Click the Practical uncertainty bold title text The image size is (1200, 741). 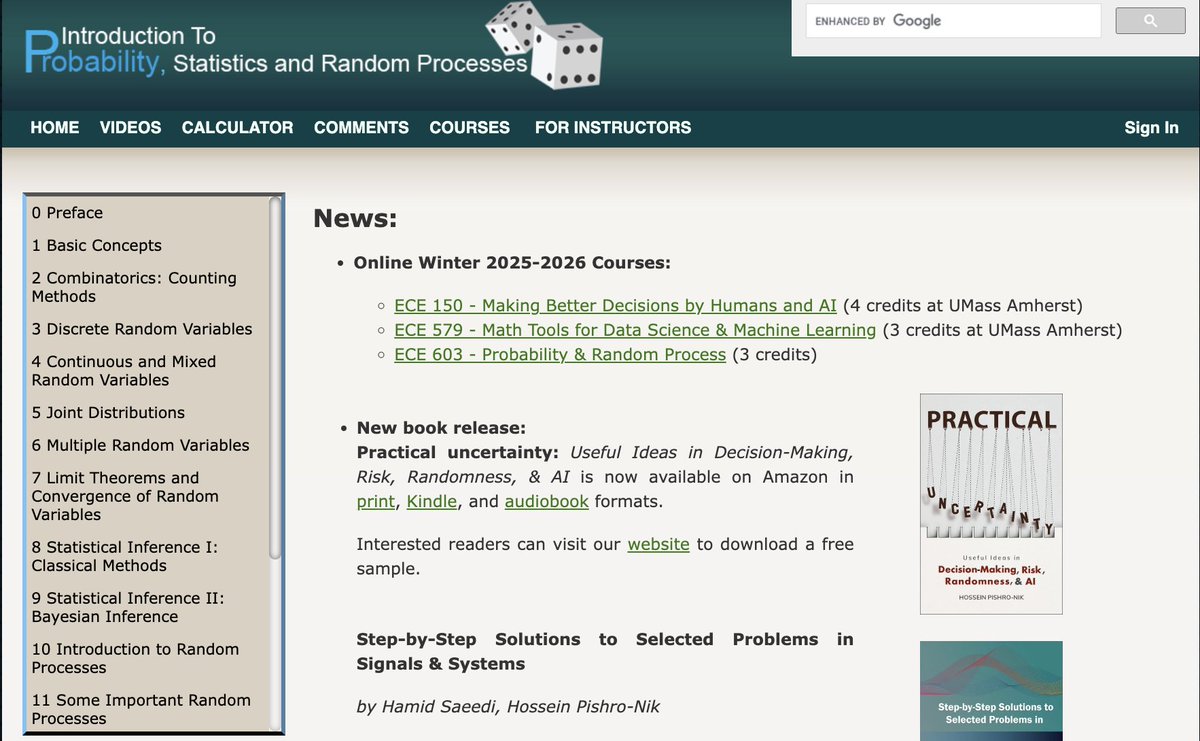(x=457, y=453)
